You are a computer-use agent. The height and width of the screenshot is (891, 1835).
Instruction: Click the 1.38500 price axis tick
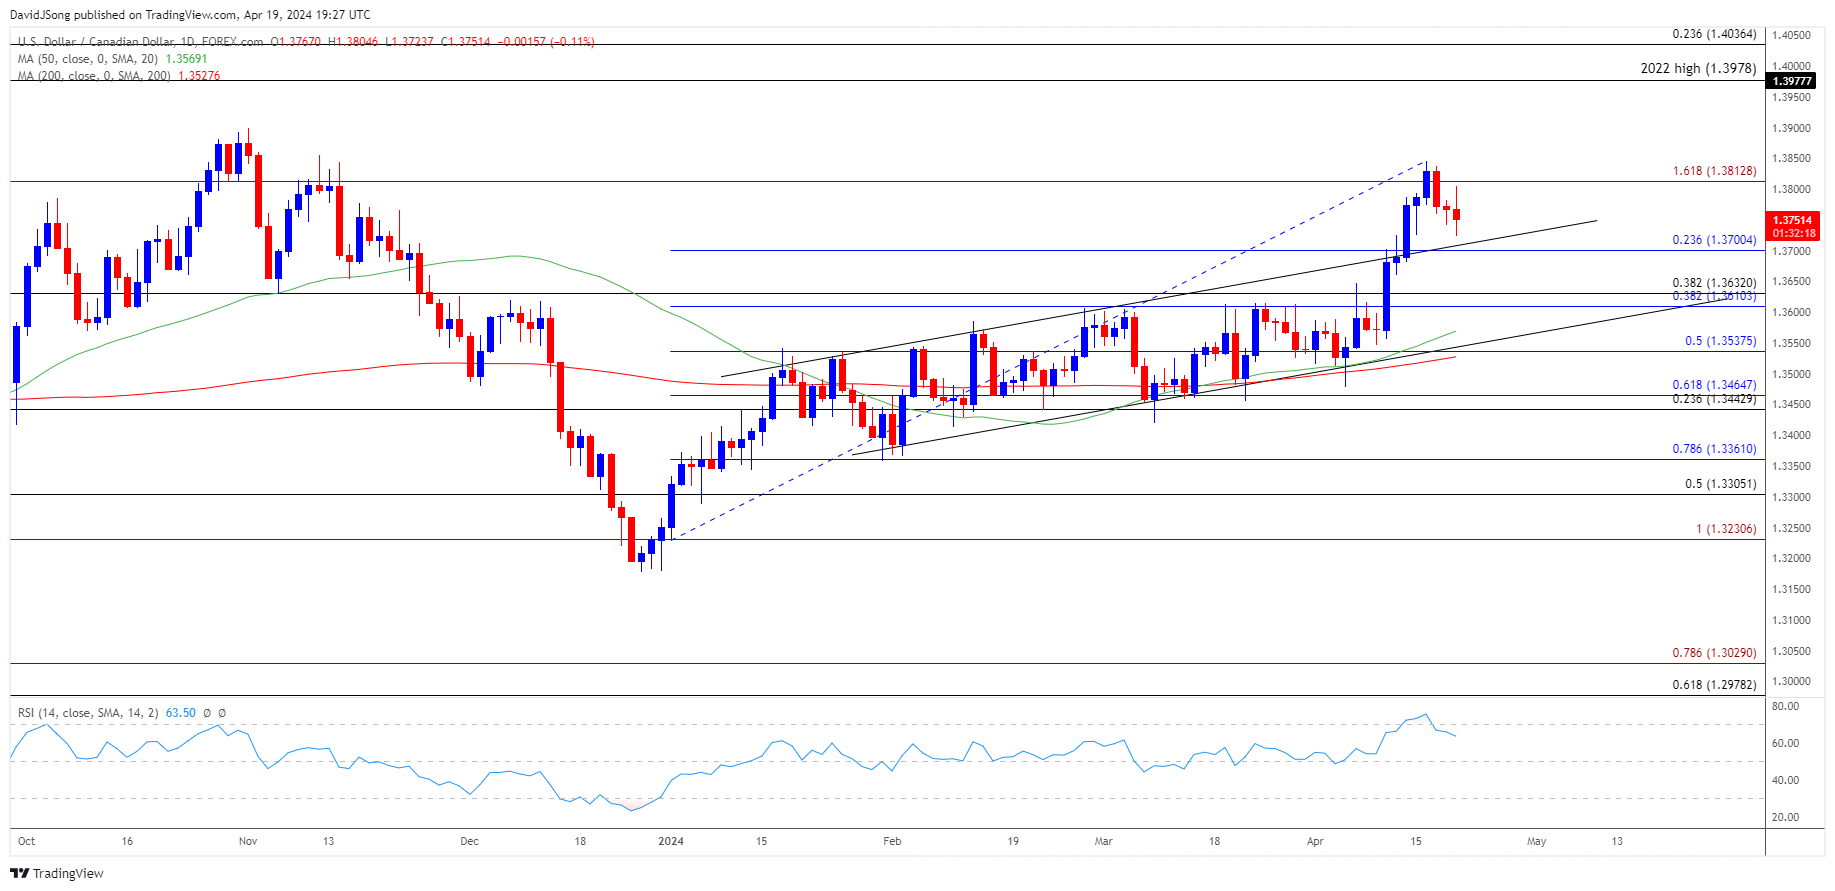[x=1791, y=158]
